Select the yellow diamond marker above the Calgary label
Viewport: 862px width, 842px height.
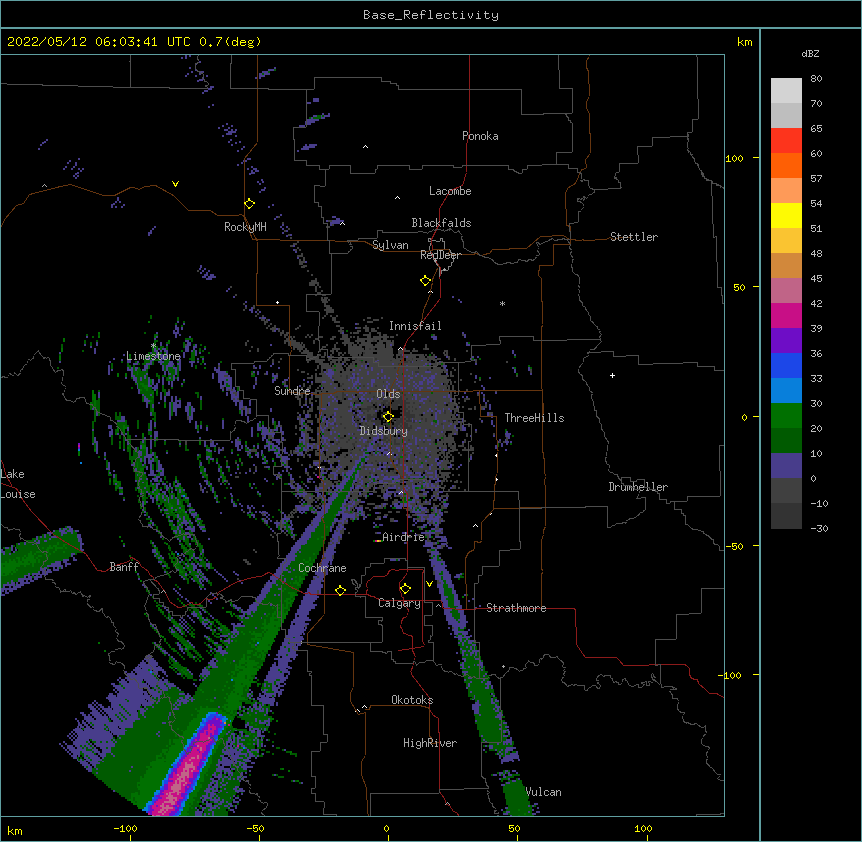pyautogui.click(x=405, y=589)
